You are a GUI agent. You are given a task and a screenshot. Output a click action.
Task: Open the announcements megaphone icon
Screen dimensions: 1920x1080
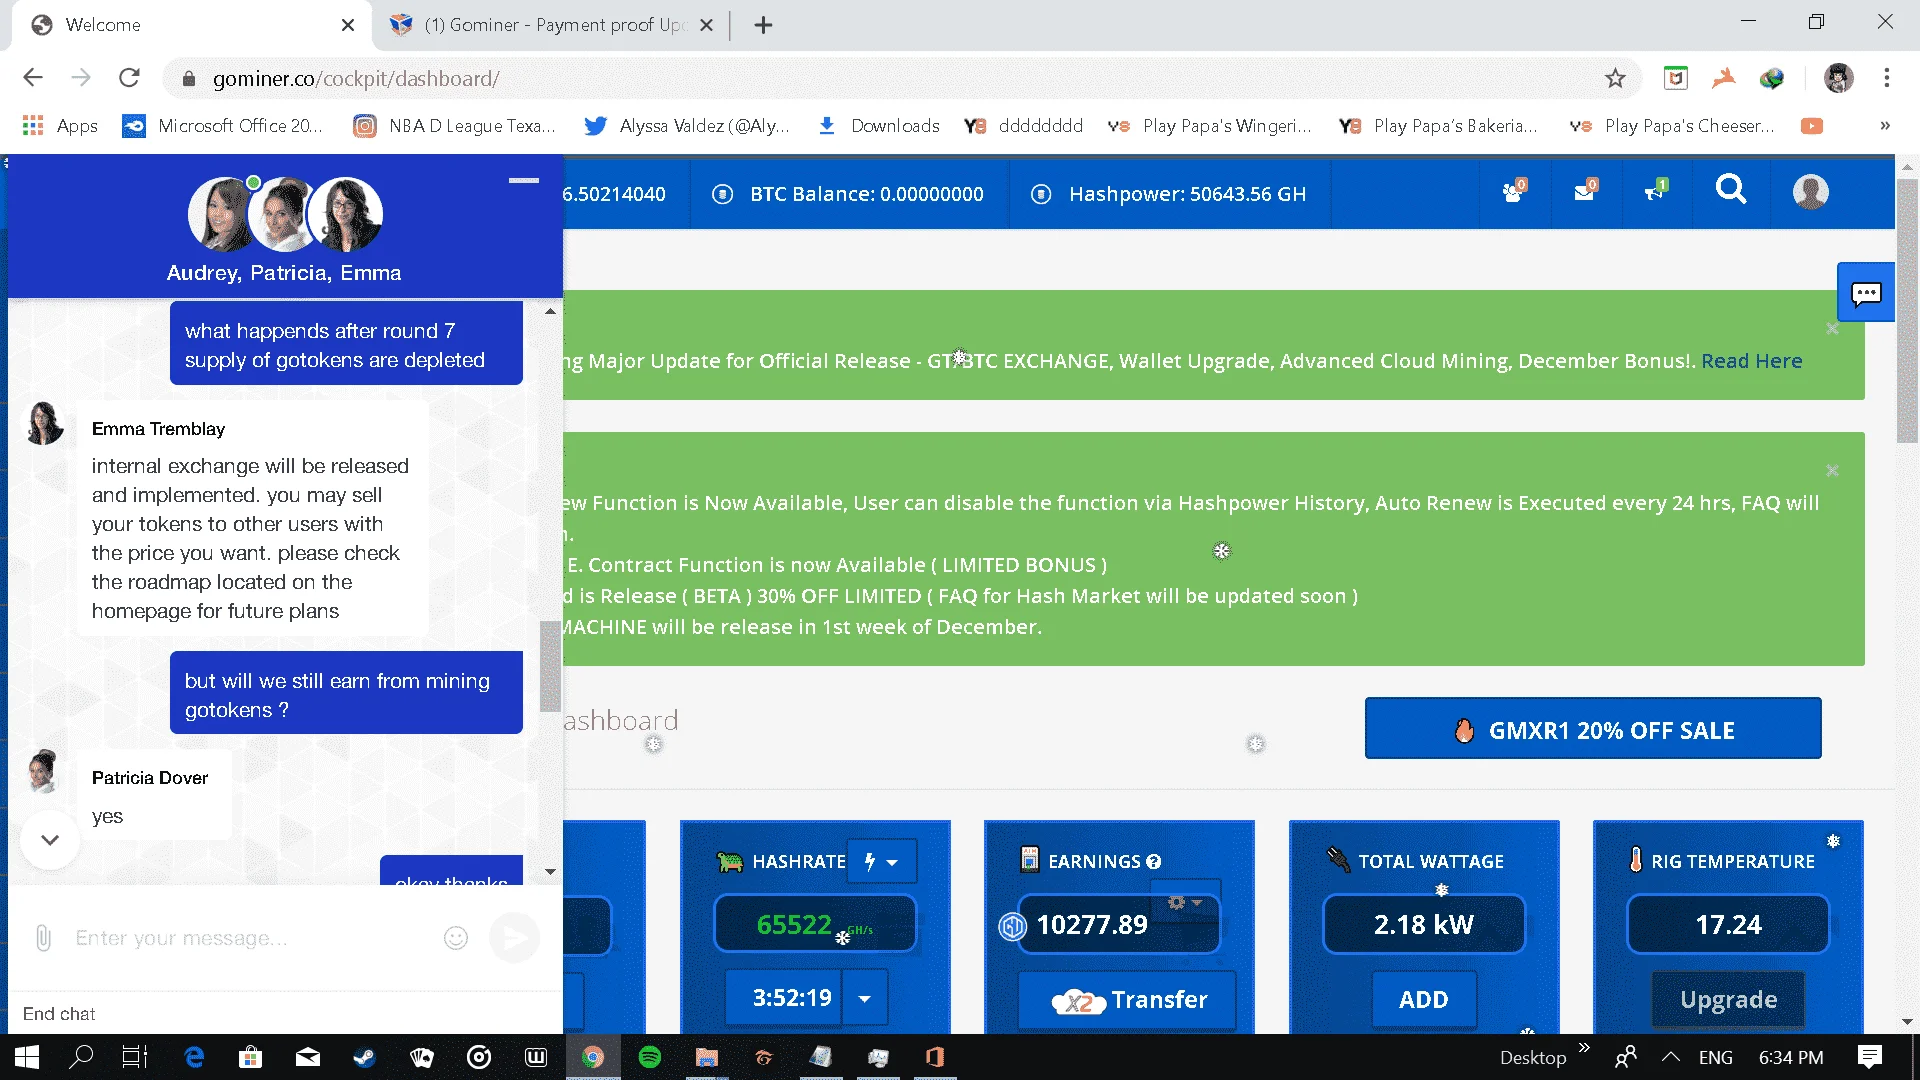pos(1656,192)
